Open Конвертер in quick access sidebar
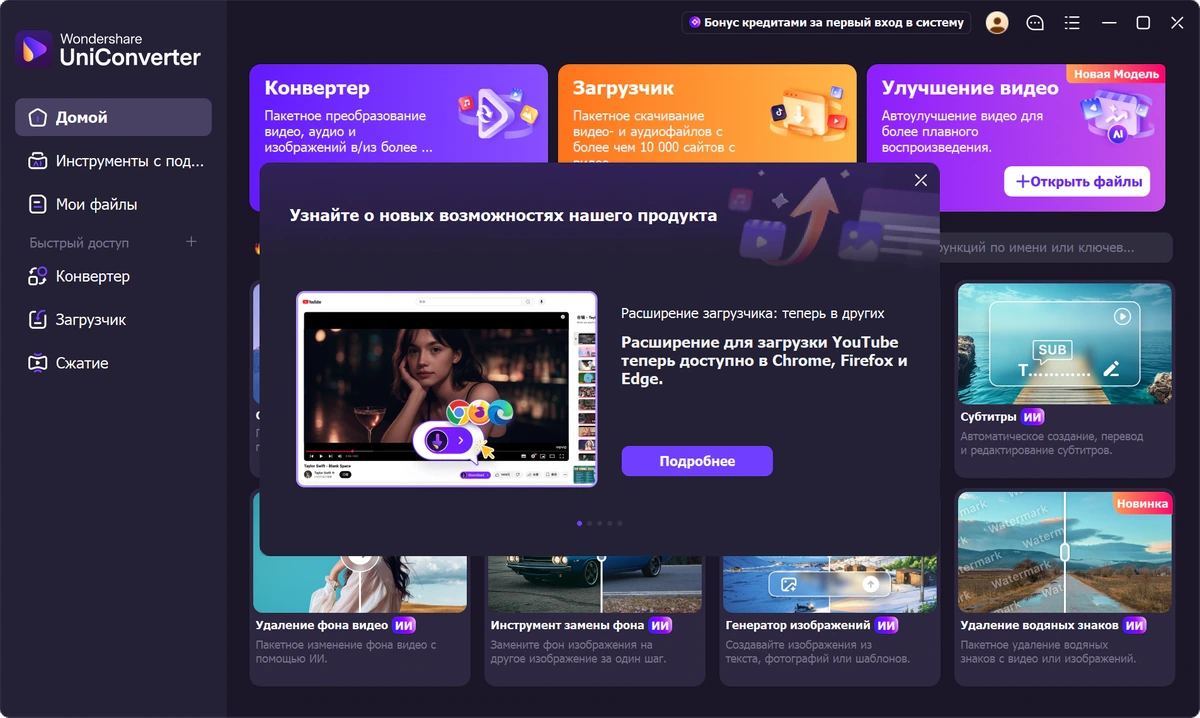This screenshot has height=718, width=1200. point(113,276)
